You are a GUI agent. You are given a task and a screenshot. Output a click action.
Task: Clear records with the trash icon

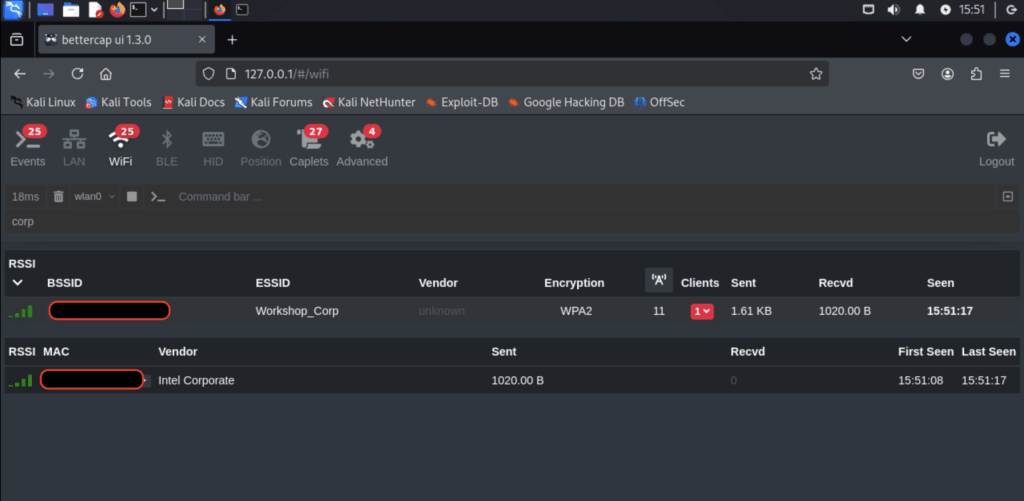coord(58,197)
